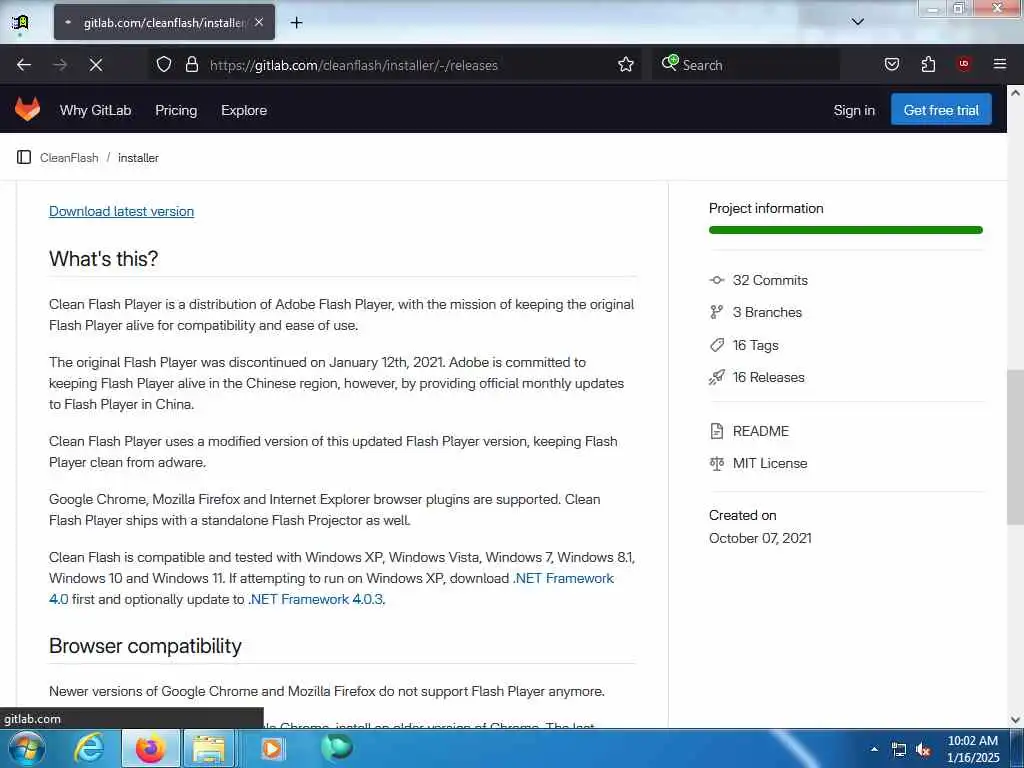Viewport: 1024px width, 768px height.
Task: Click the taskbar clock showing 10:02 AM
Action: (x=973, y=749)
